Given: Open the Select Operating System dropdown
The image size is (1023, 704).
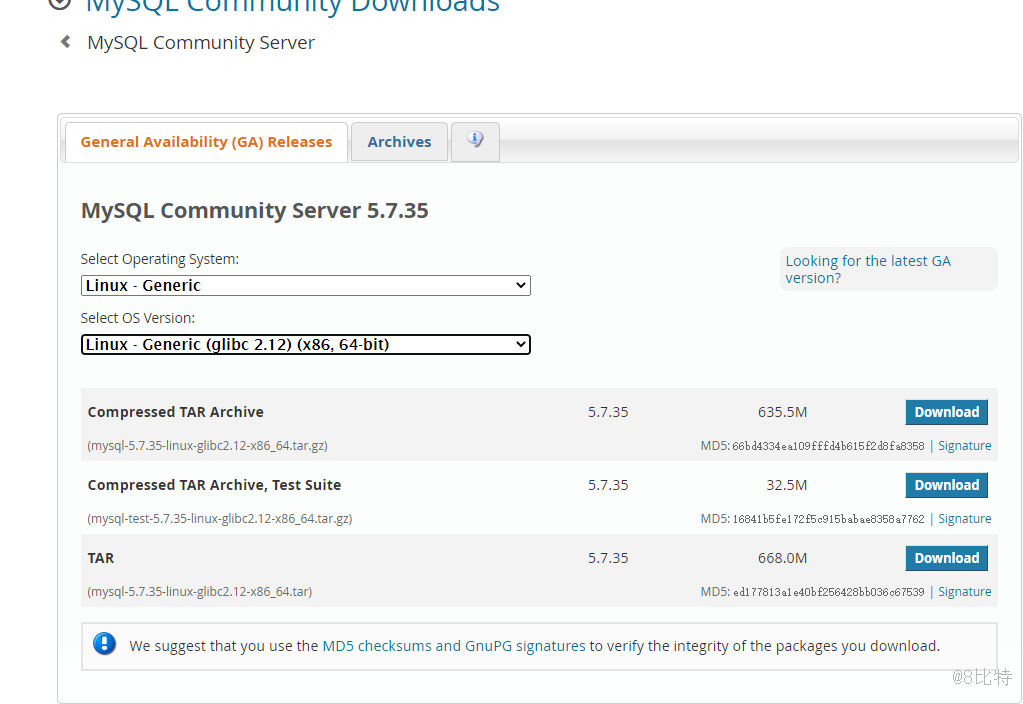Looking at the screenshot, I should tap(305, 285).
